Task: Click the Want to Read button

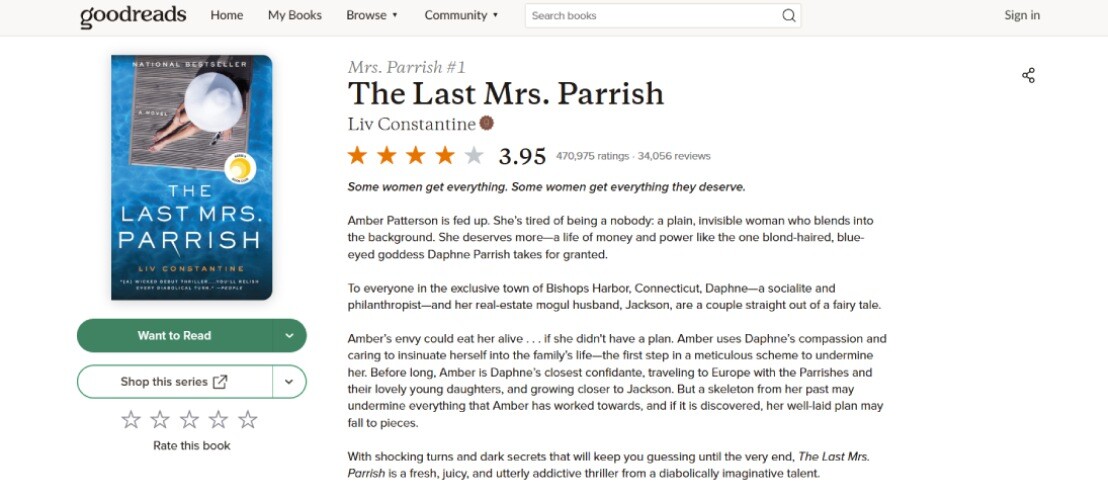Action: (175, 336)
